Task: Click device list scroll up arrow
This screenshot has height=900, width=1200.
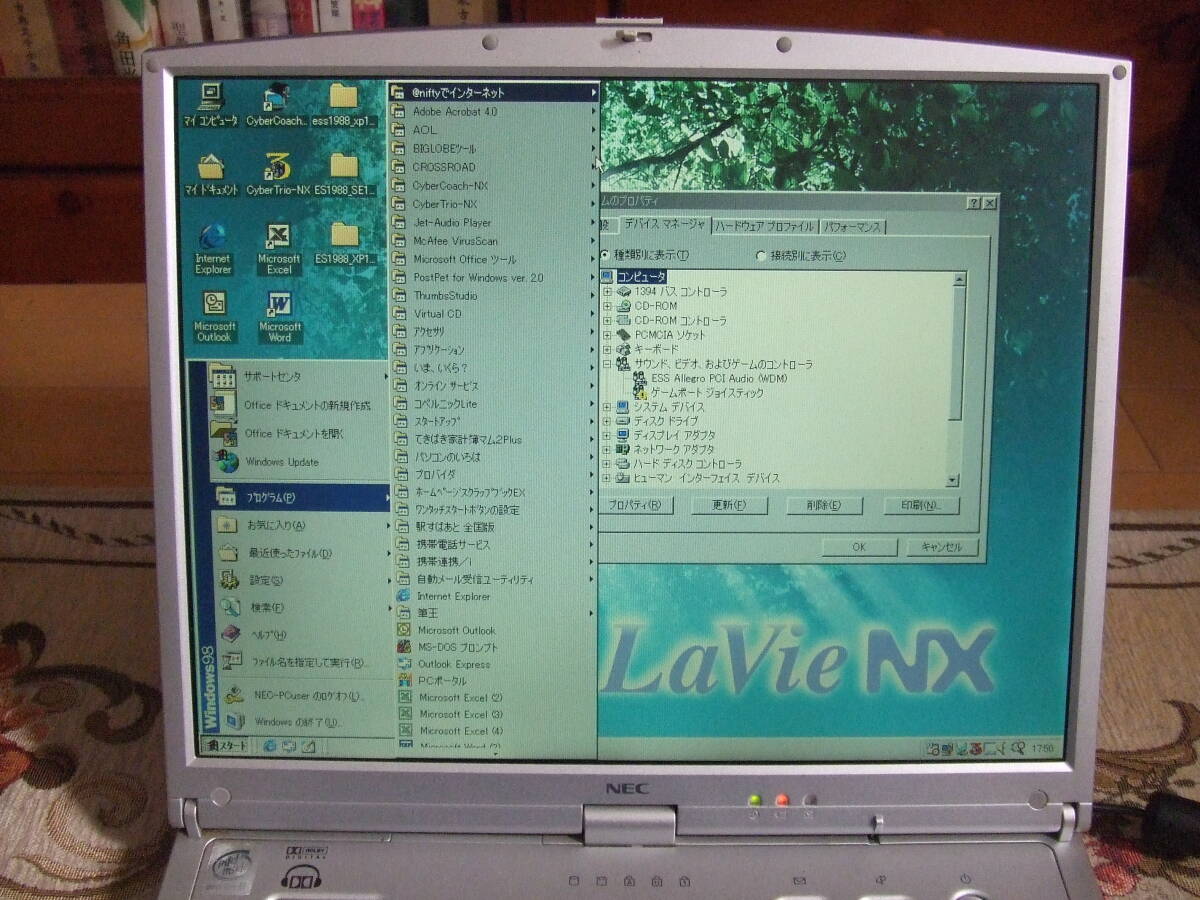Action: coord(960,279)
